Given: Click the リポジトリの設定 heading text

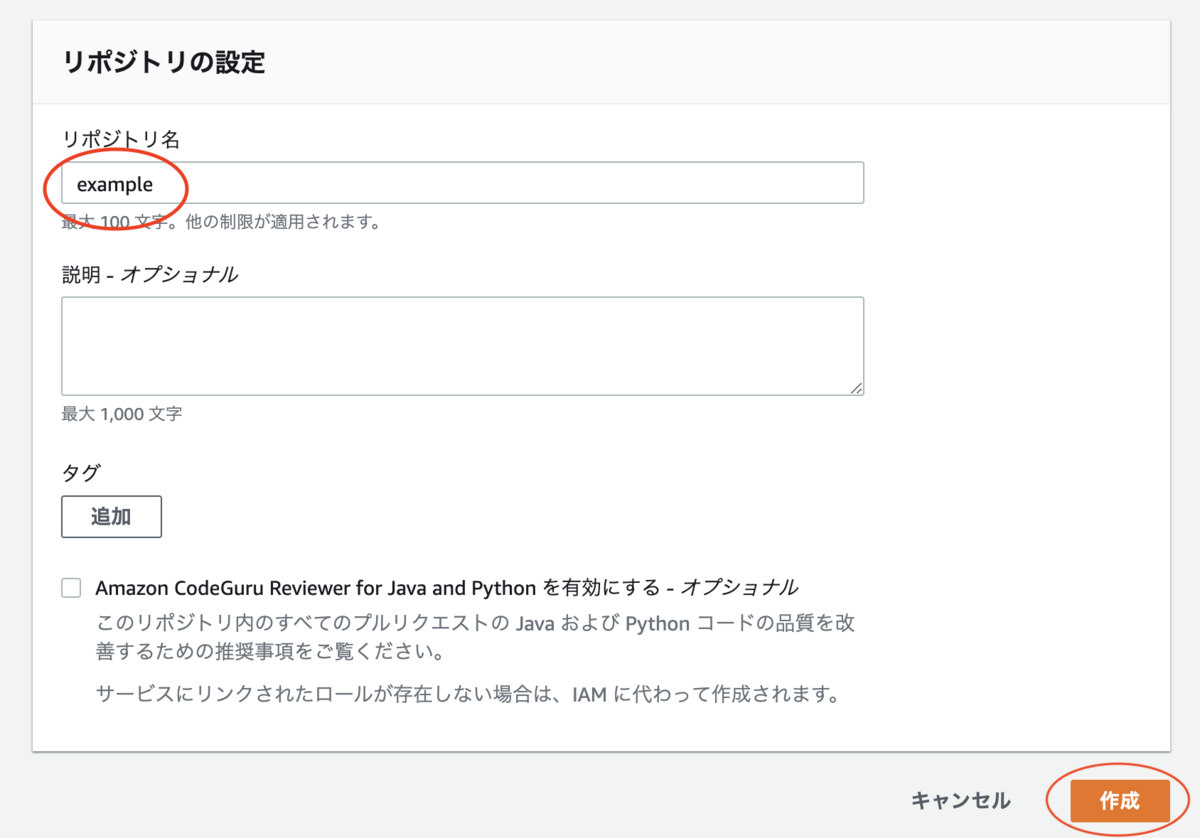Looking at the screenshot, I should click(x=163, y=62).
